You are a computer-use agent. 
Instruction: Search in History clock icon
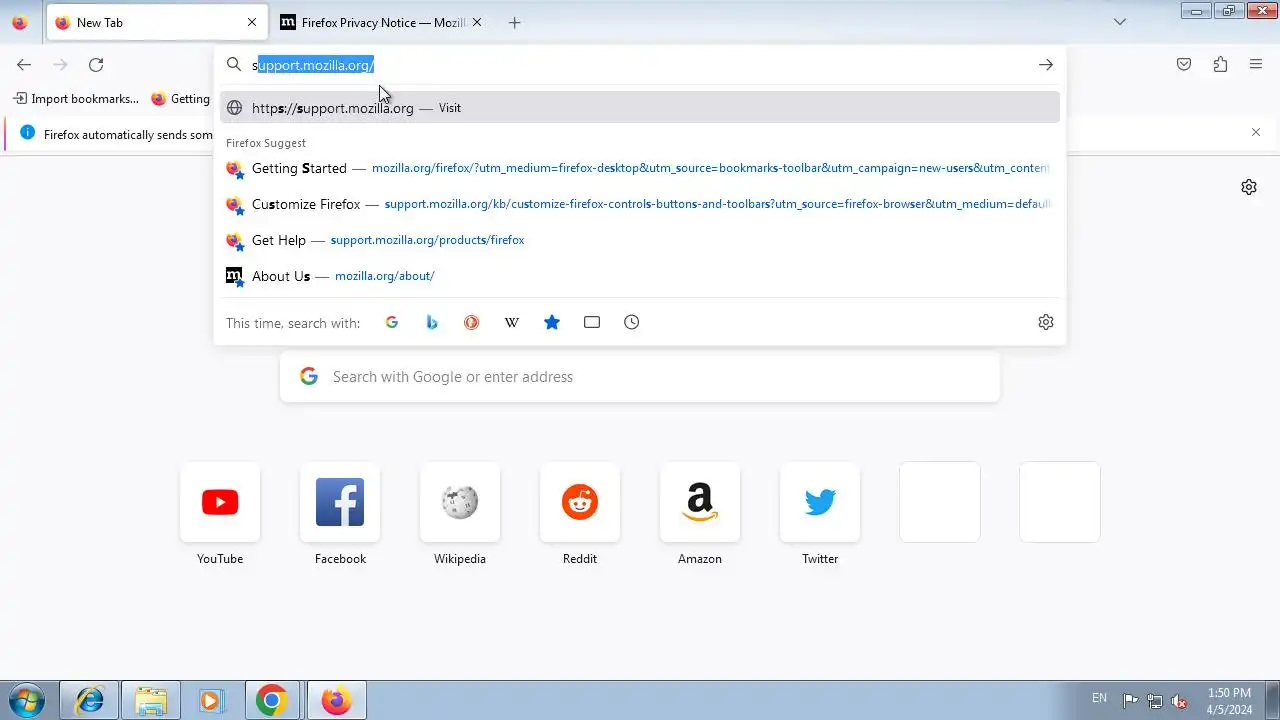[632, 322]
